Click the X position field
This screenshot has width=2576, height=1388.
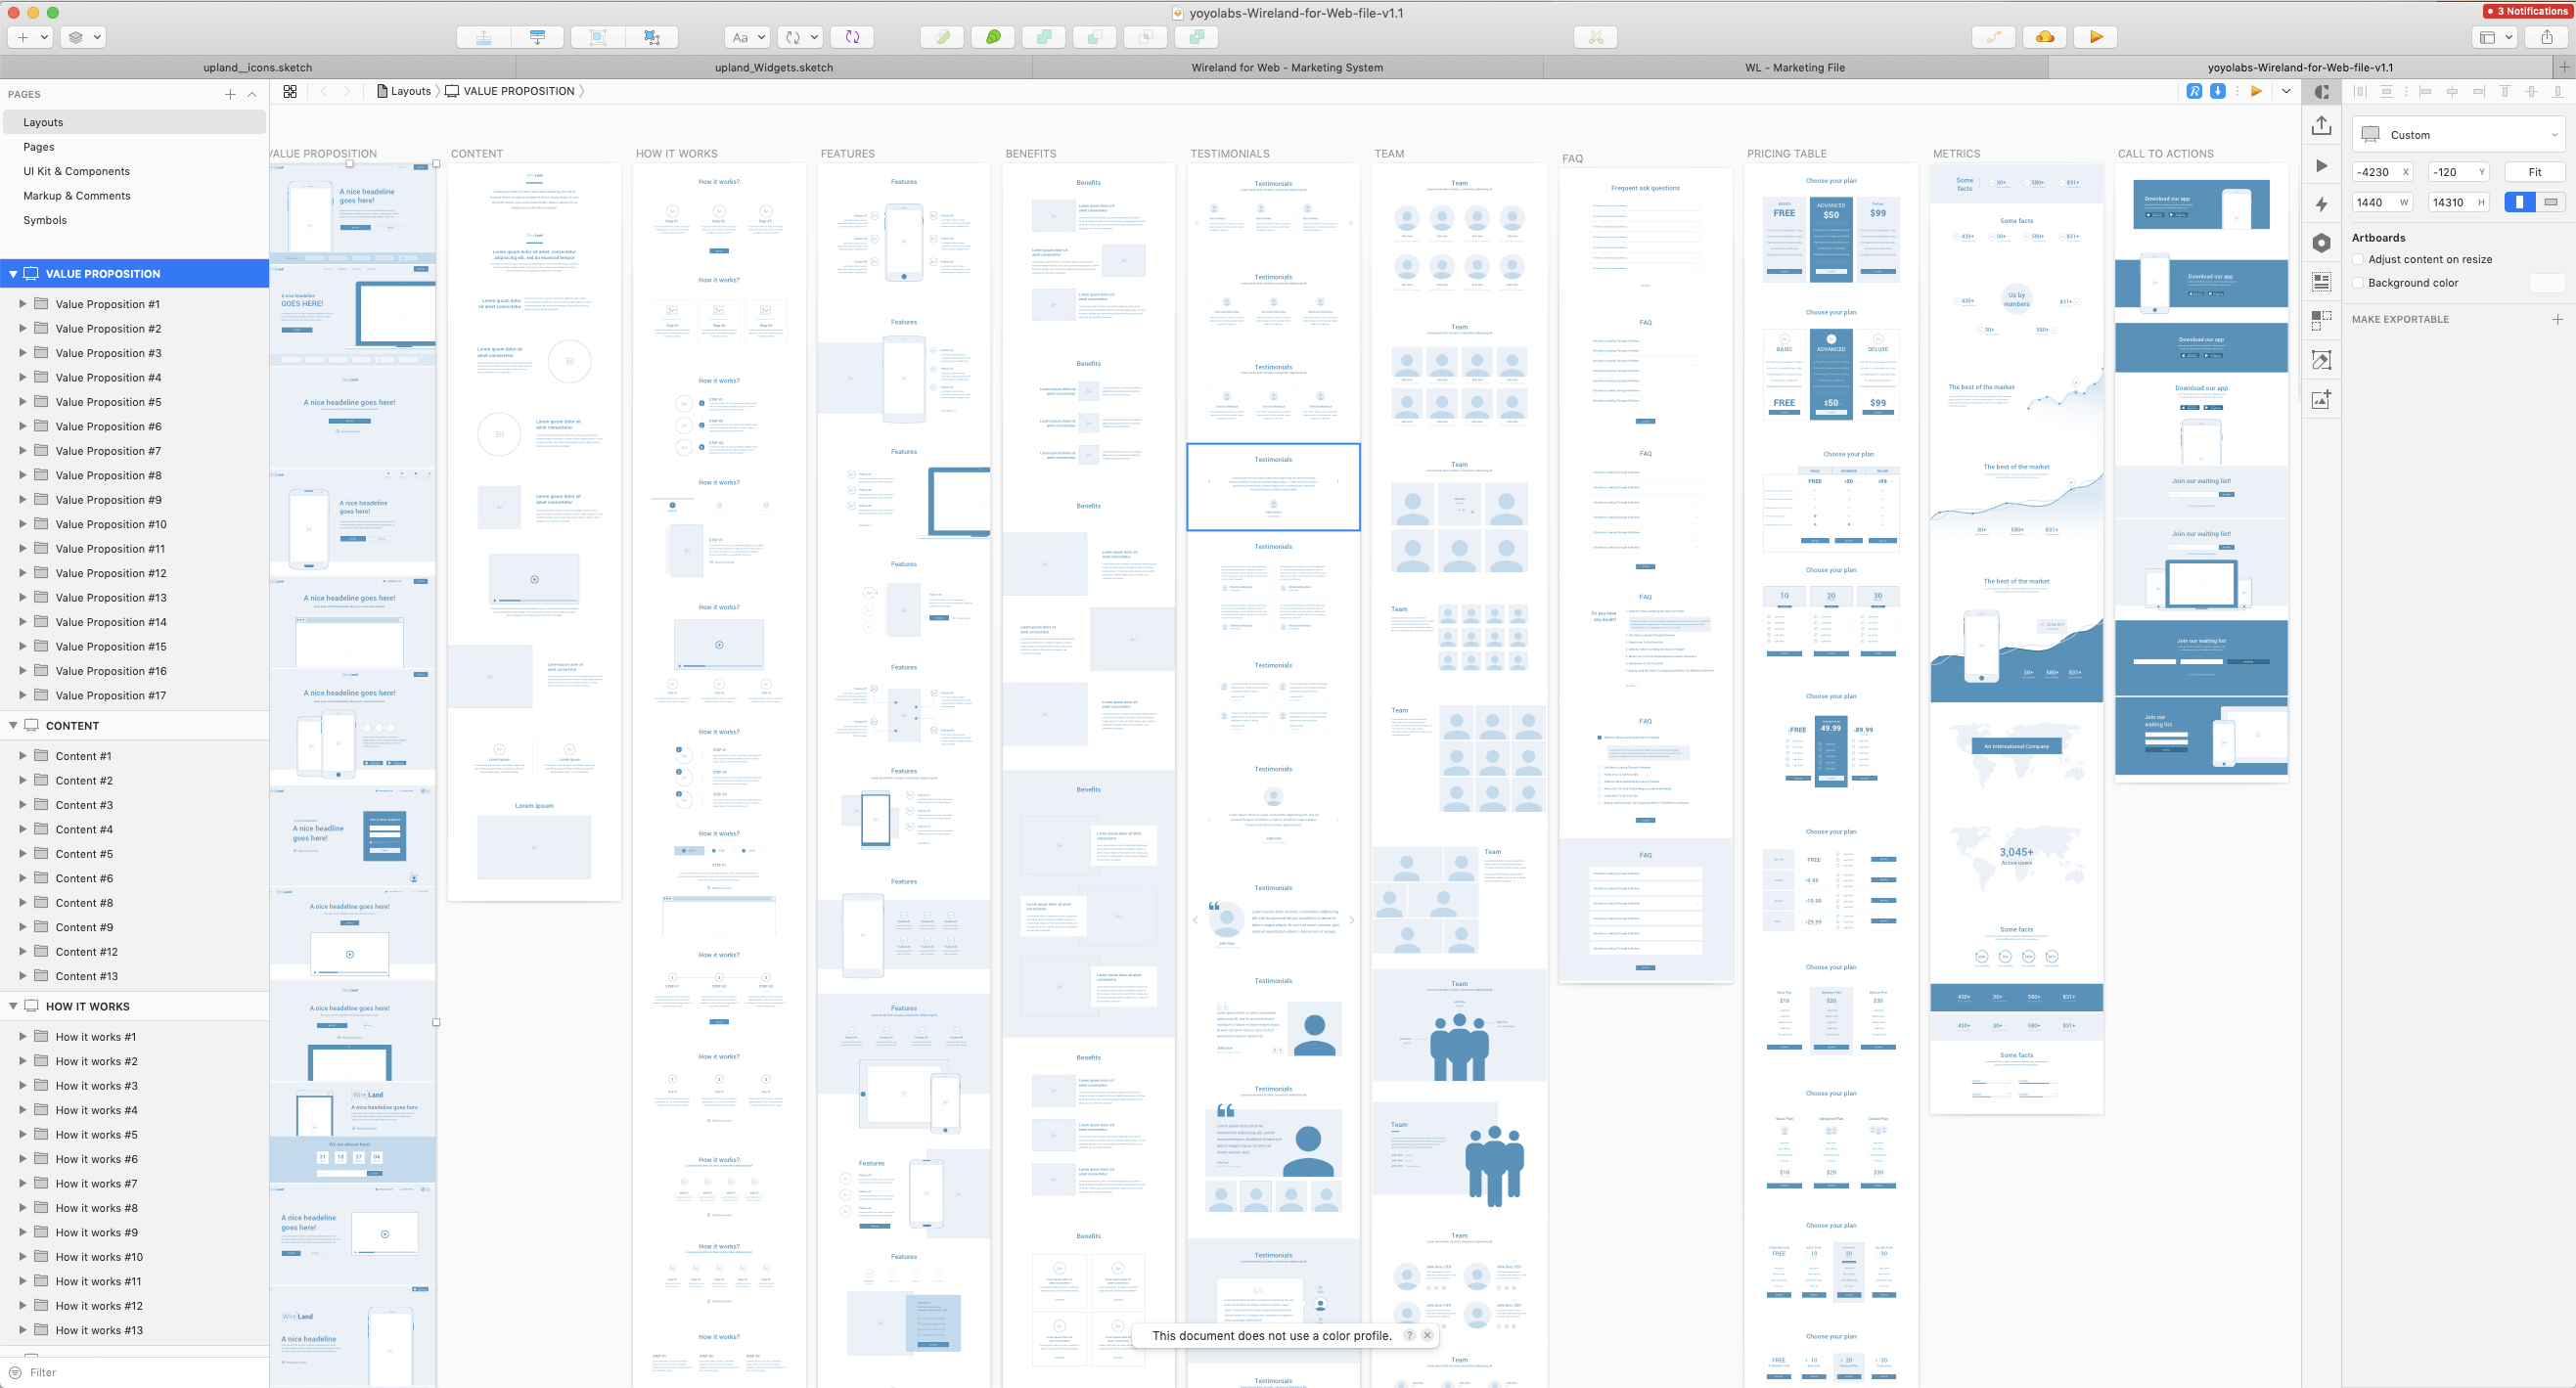click(2381, 172)
